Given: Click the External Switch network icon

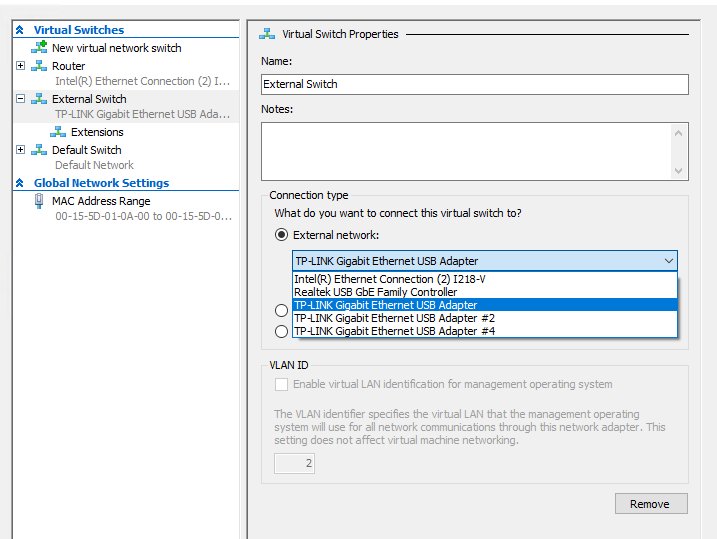Looking at the screenshot, I should (x=39, y=99).
